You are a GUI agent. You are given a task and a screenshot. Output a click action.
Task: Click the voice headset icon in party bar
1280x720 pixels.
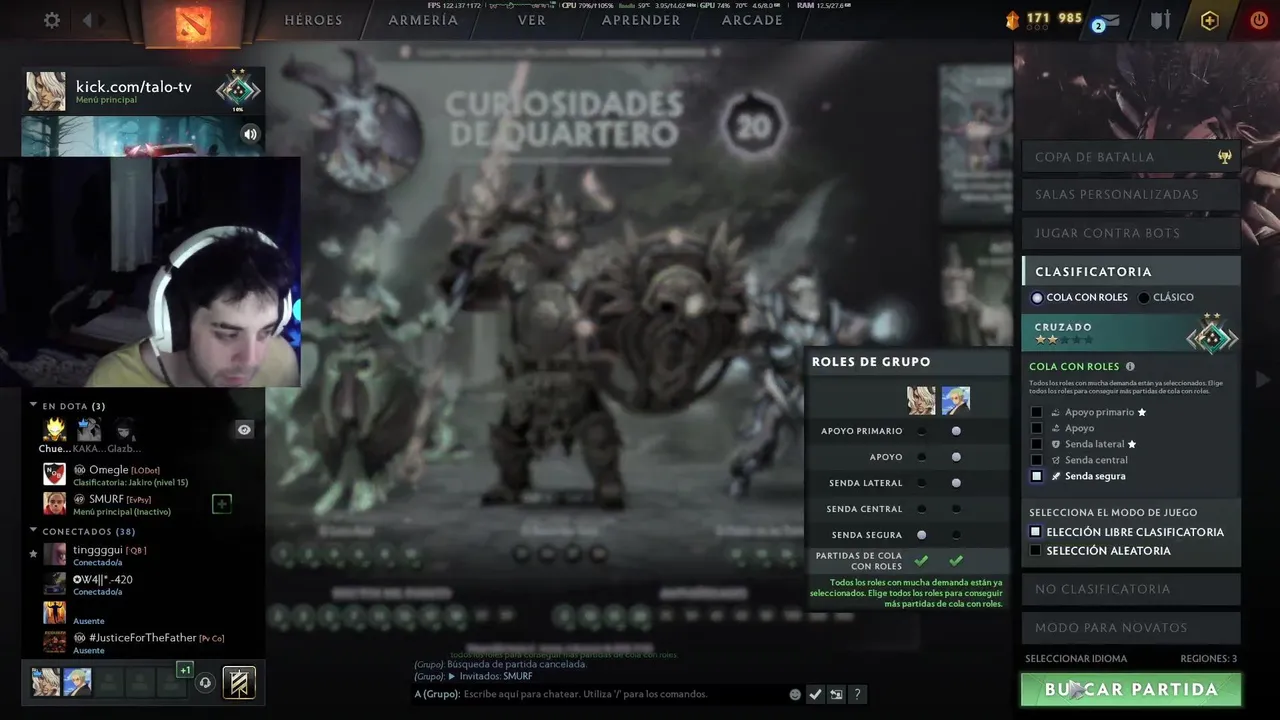pos(205,683)
